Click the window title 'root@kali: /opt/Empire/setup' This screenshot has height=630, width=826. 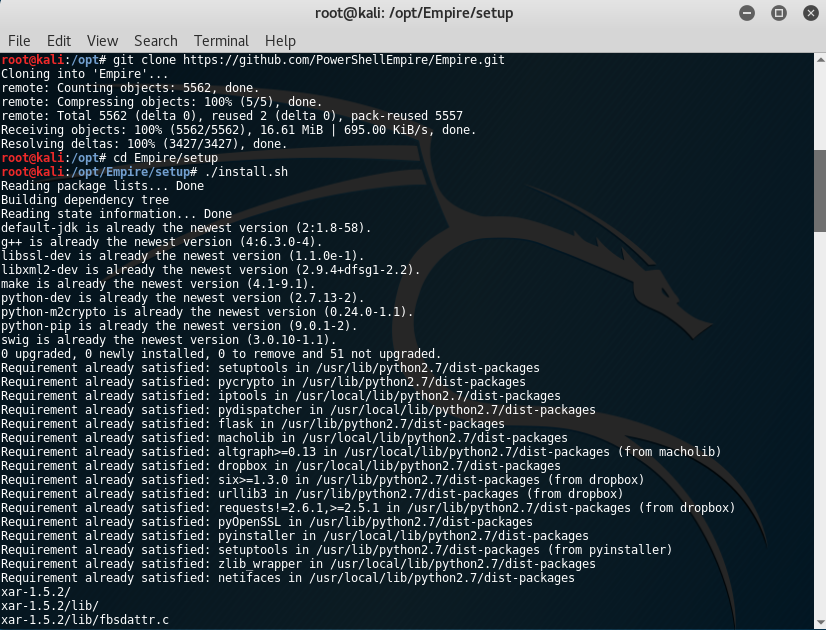point(414,13)
